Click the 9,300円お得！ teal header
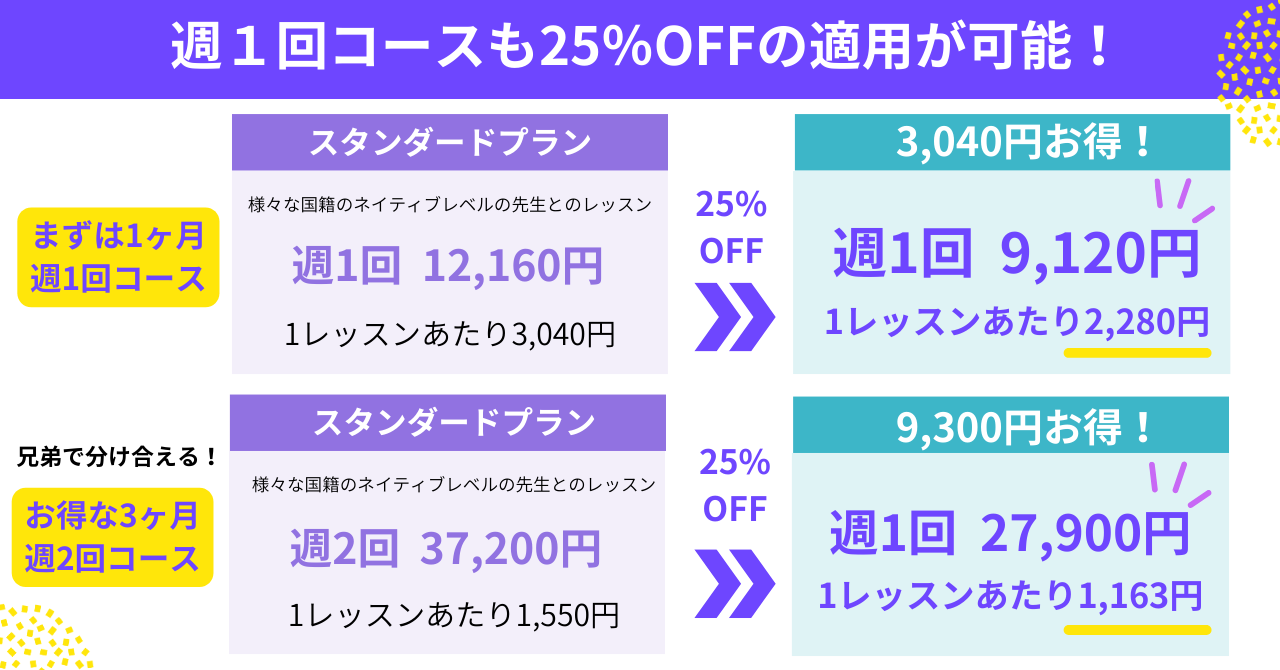The width and height of the screenshot is (1280, 670). 1011,425
